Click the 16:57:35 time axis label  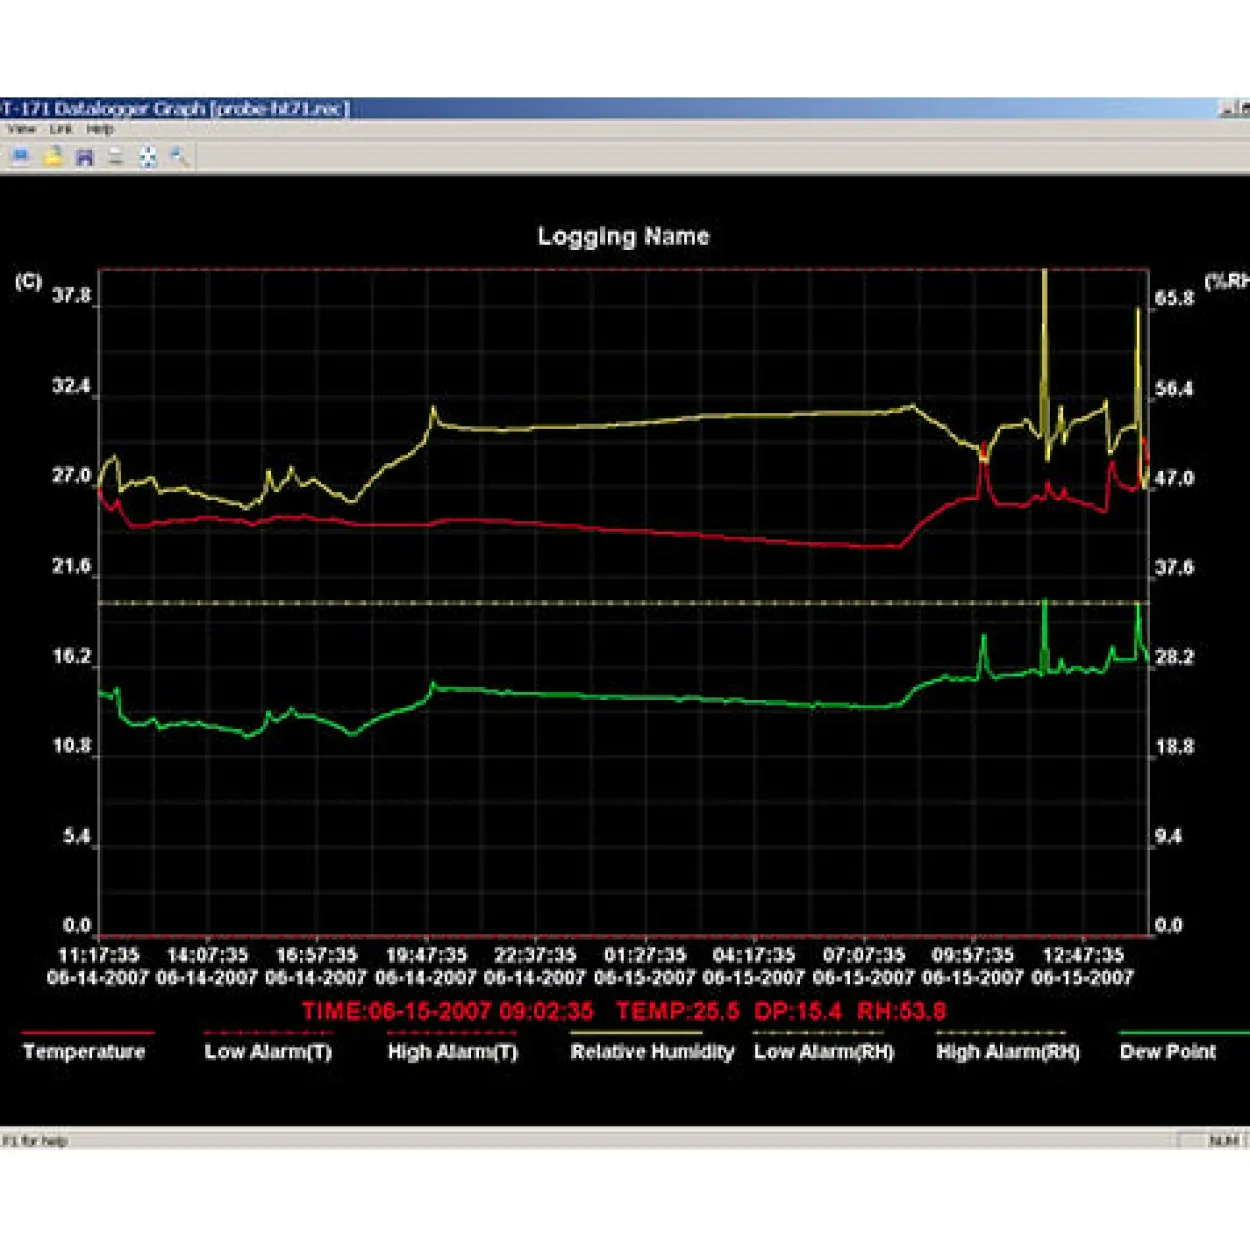[316, 955]
